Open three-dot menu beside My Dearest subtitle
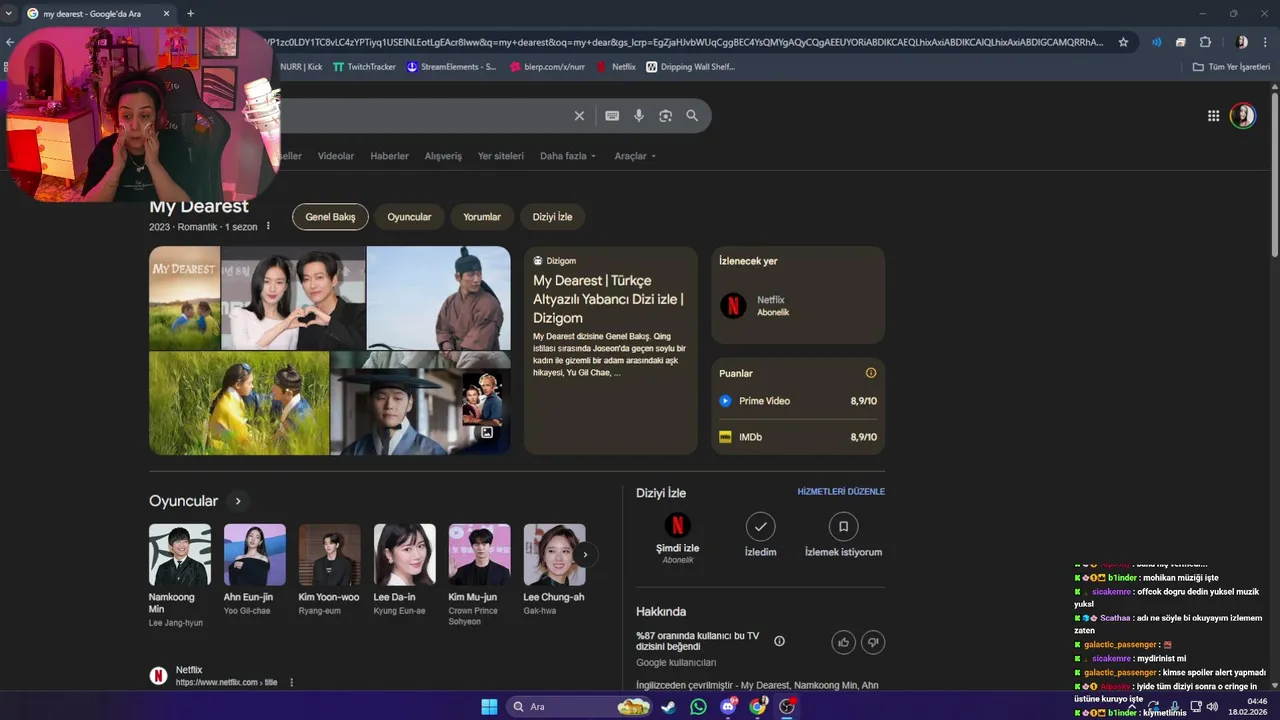This screenshot has height=720, width=1280. [x=268, y=227]
